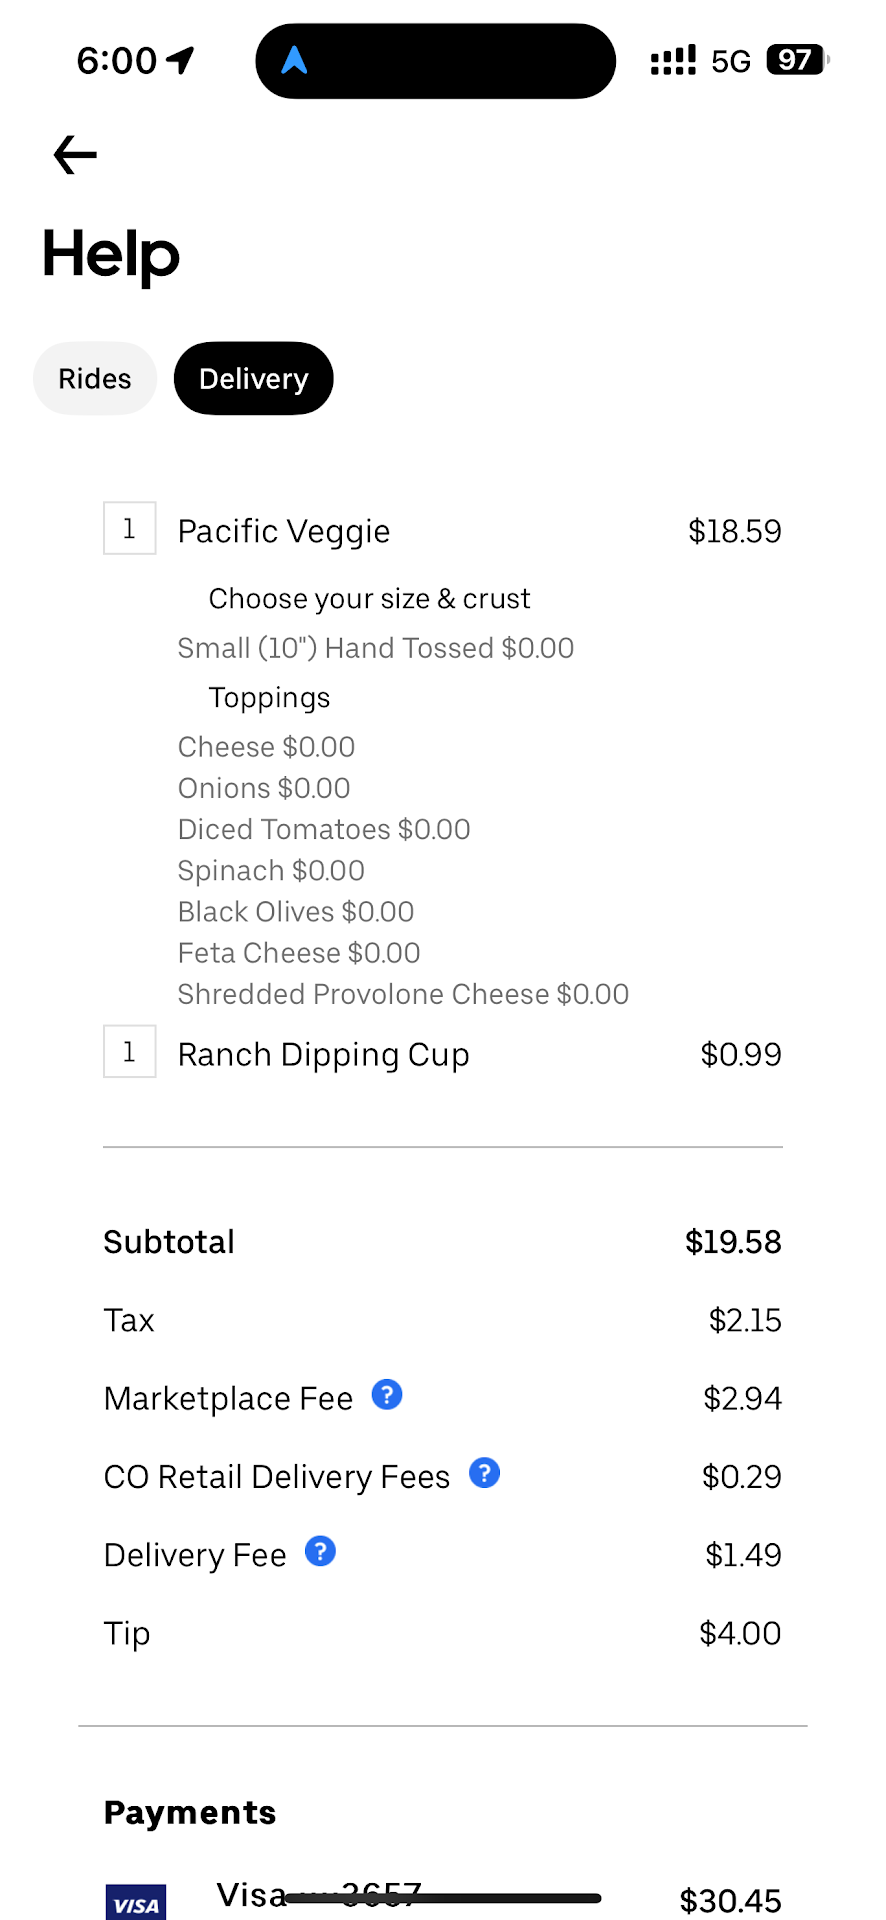The height and width of the screenshot is (1920, 886).
Task: Tap the Tip amount $4.00
Action: pyautogui.click(x=740, y=1633)
